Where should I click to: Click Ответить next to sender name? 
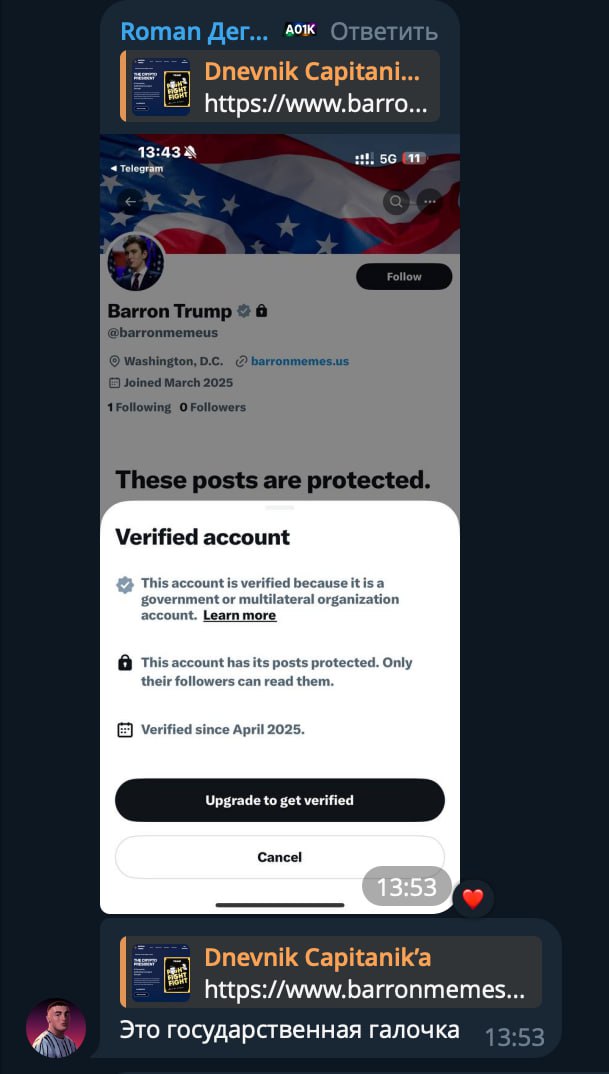click(384, 32)
